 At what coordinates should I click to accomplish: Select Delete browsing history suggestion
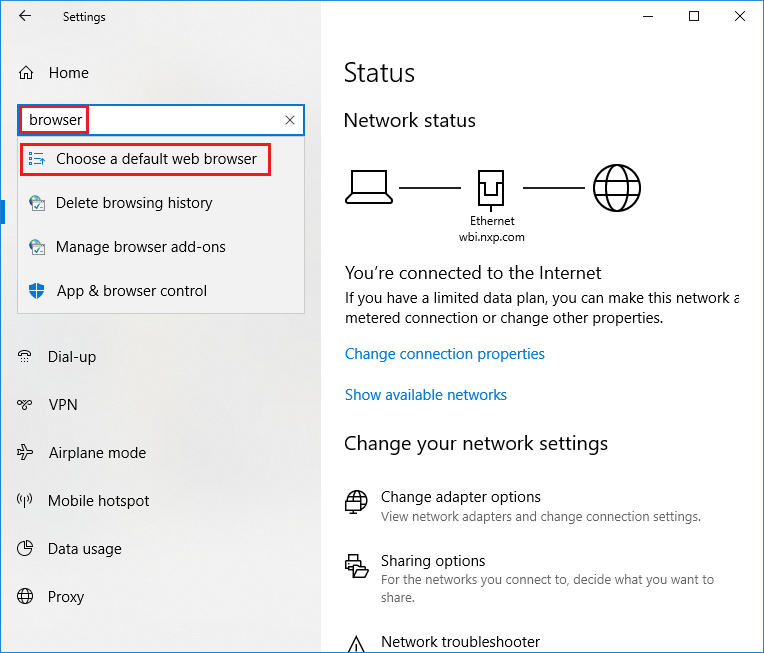(x=134, y=203)
